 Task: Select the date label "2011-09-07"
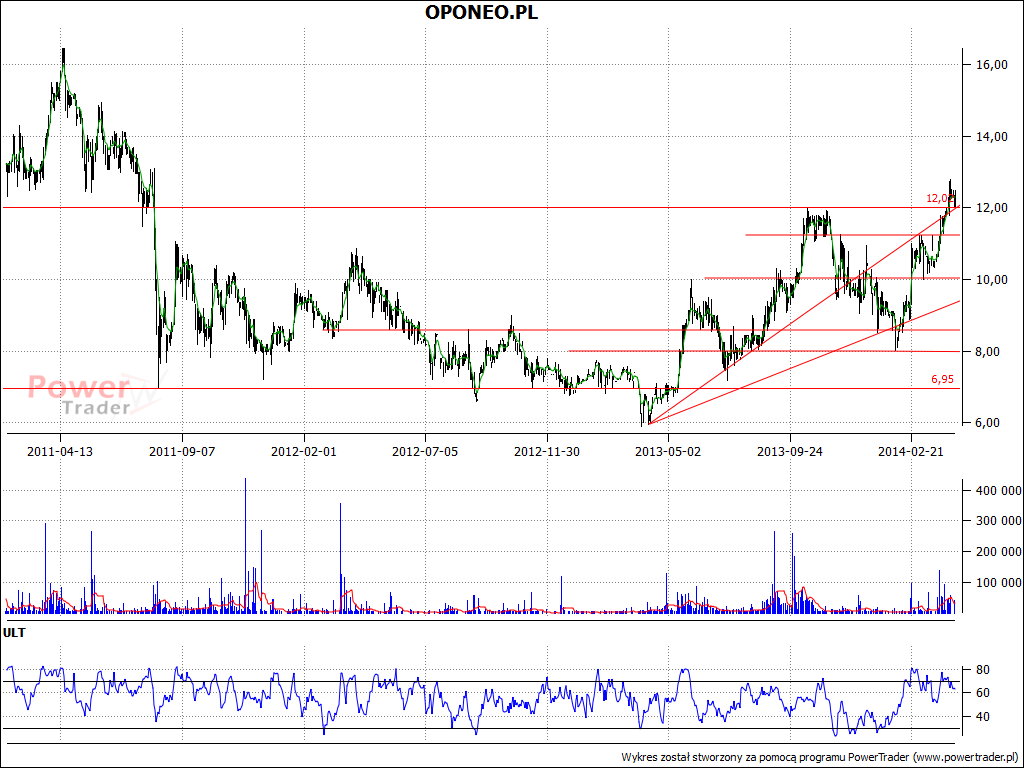[x=182, y=451]
